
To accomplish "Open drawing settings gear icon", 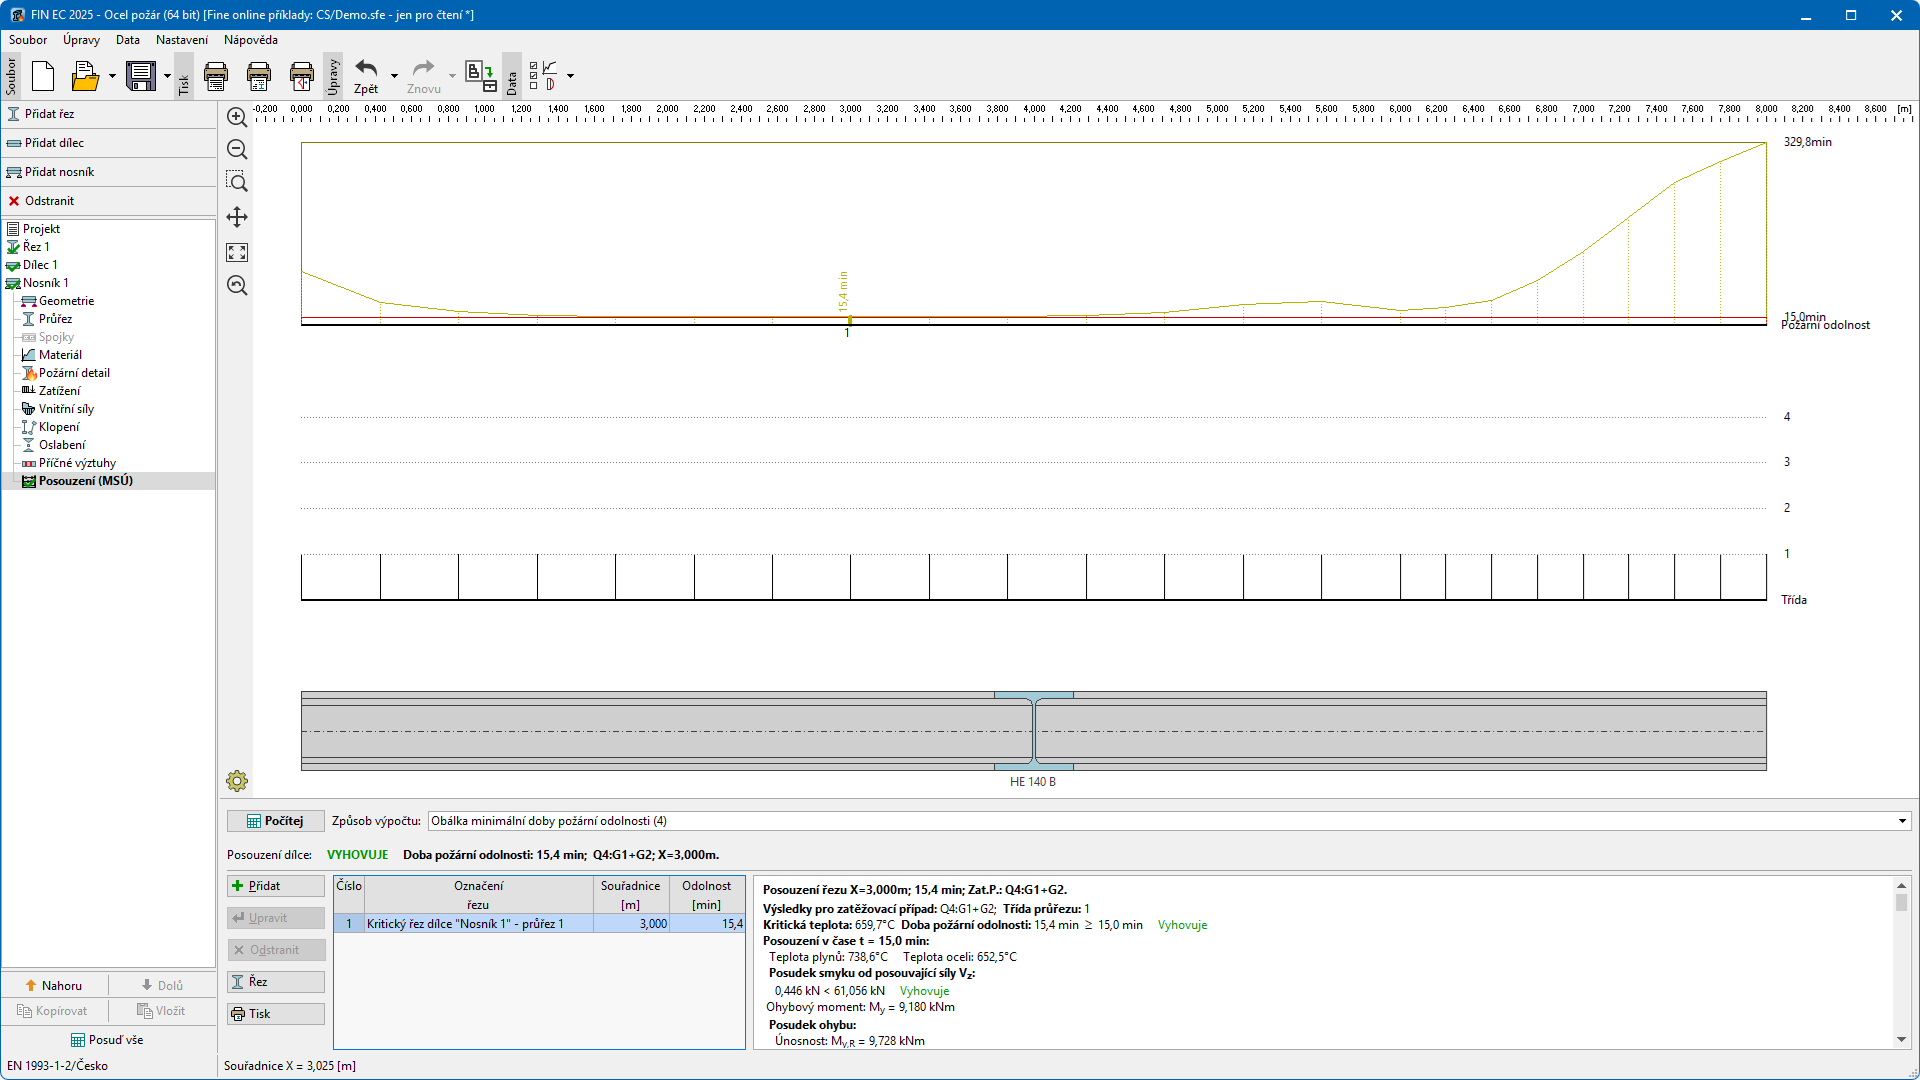I will (237, 781).
